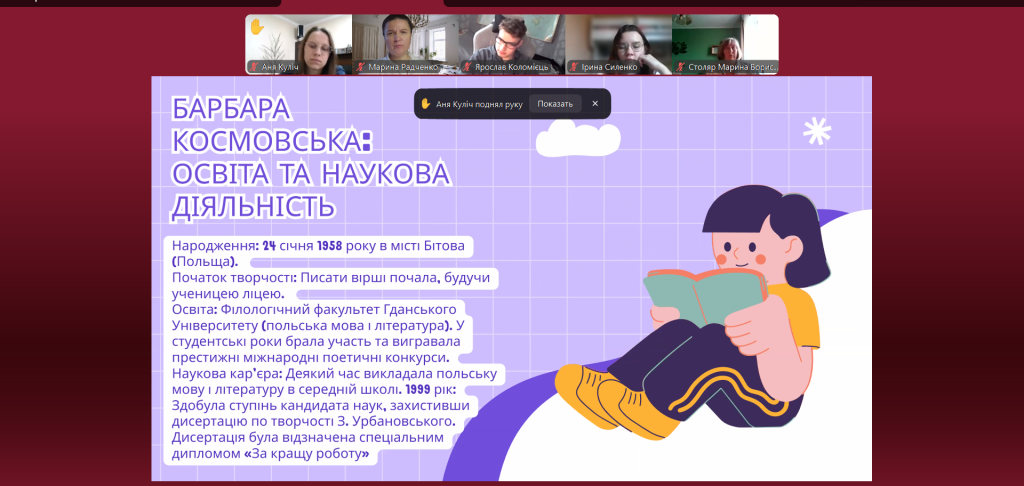This screenshot has width=1024, height=486.
Task: Select Марина Радченко's video tile
Action: [405, 40]
